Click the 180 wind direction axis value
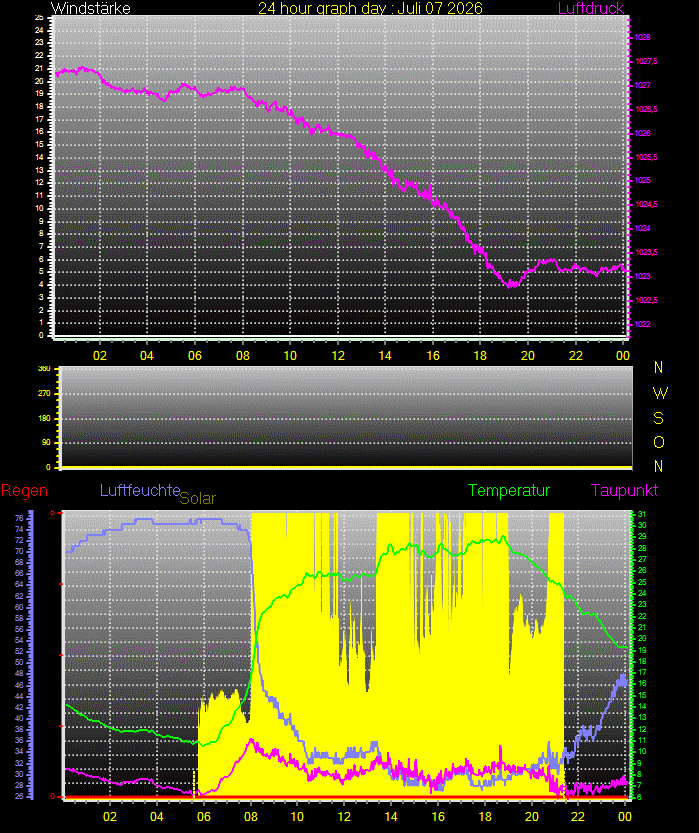 coord(44,419)
